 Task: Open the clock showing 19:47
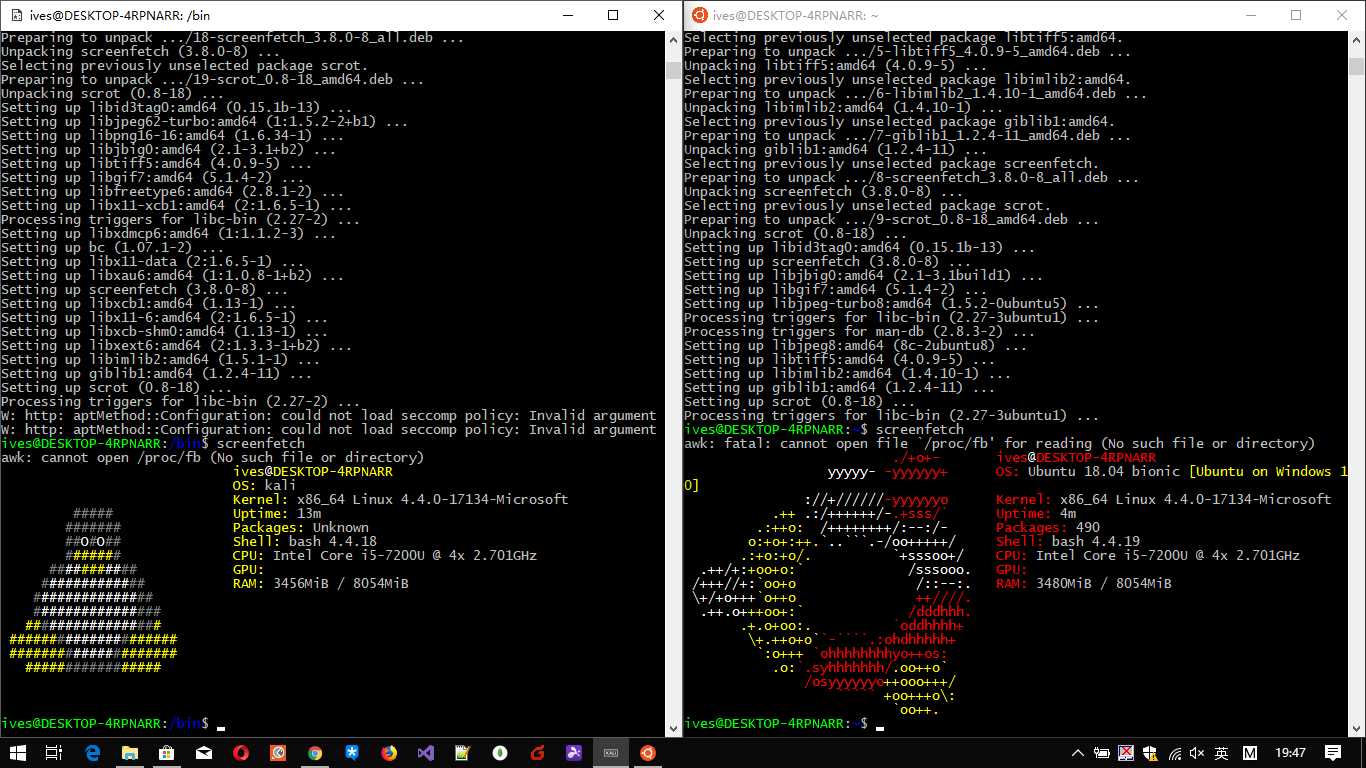click(x=1291, y=752)
